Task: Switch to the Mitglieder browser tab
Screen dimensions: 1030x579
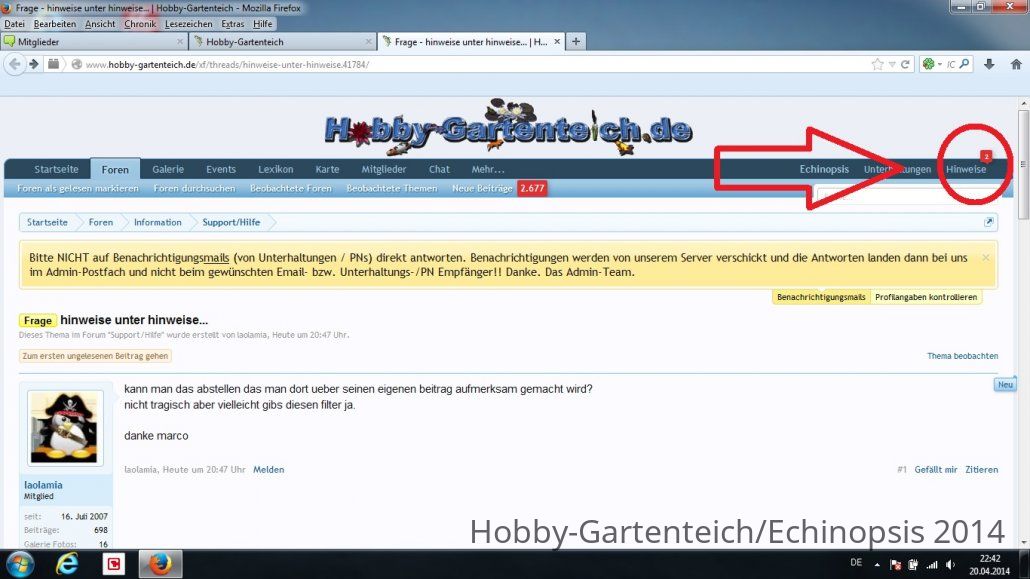Action: [94, 41]
